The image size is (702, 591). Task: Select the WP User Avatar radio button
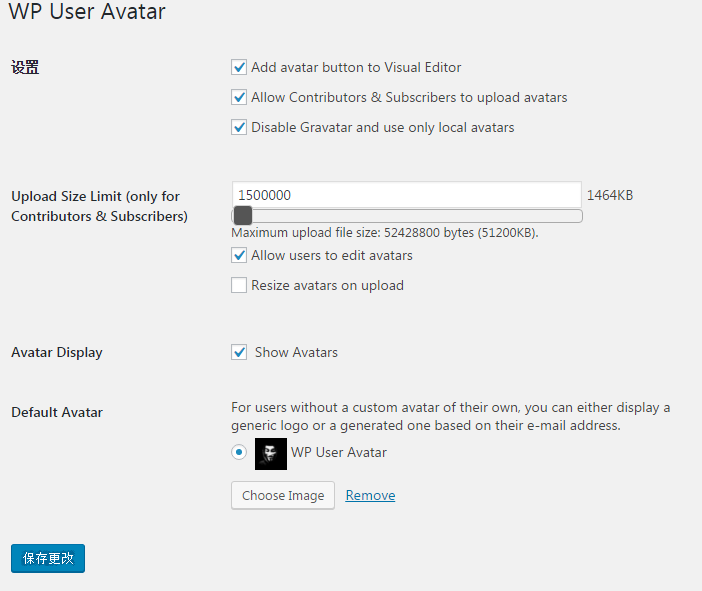[239, 453]
